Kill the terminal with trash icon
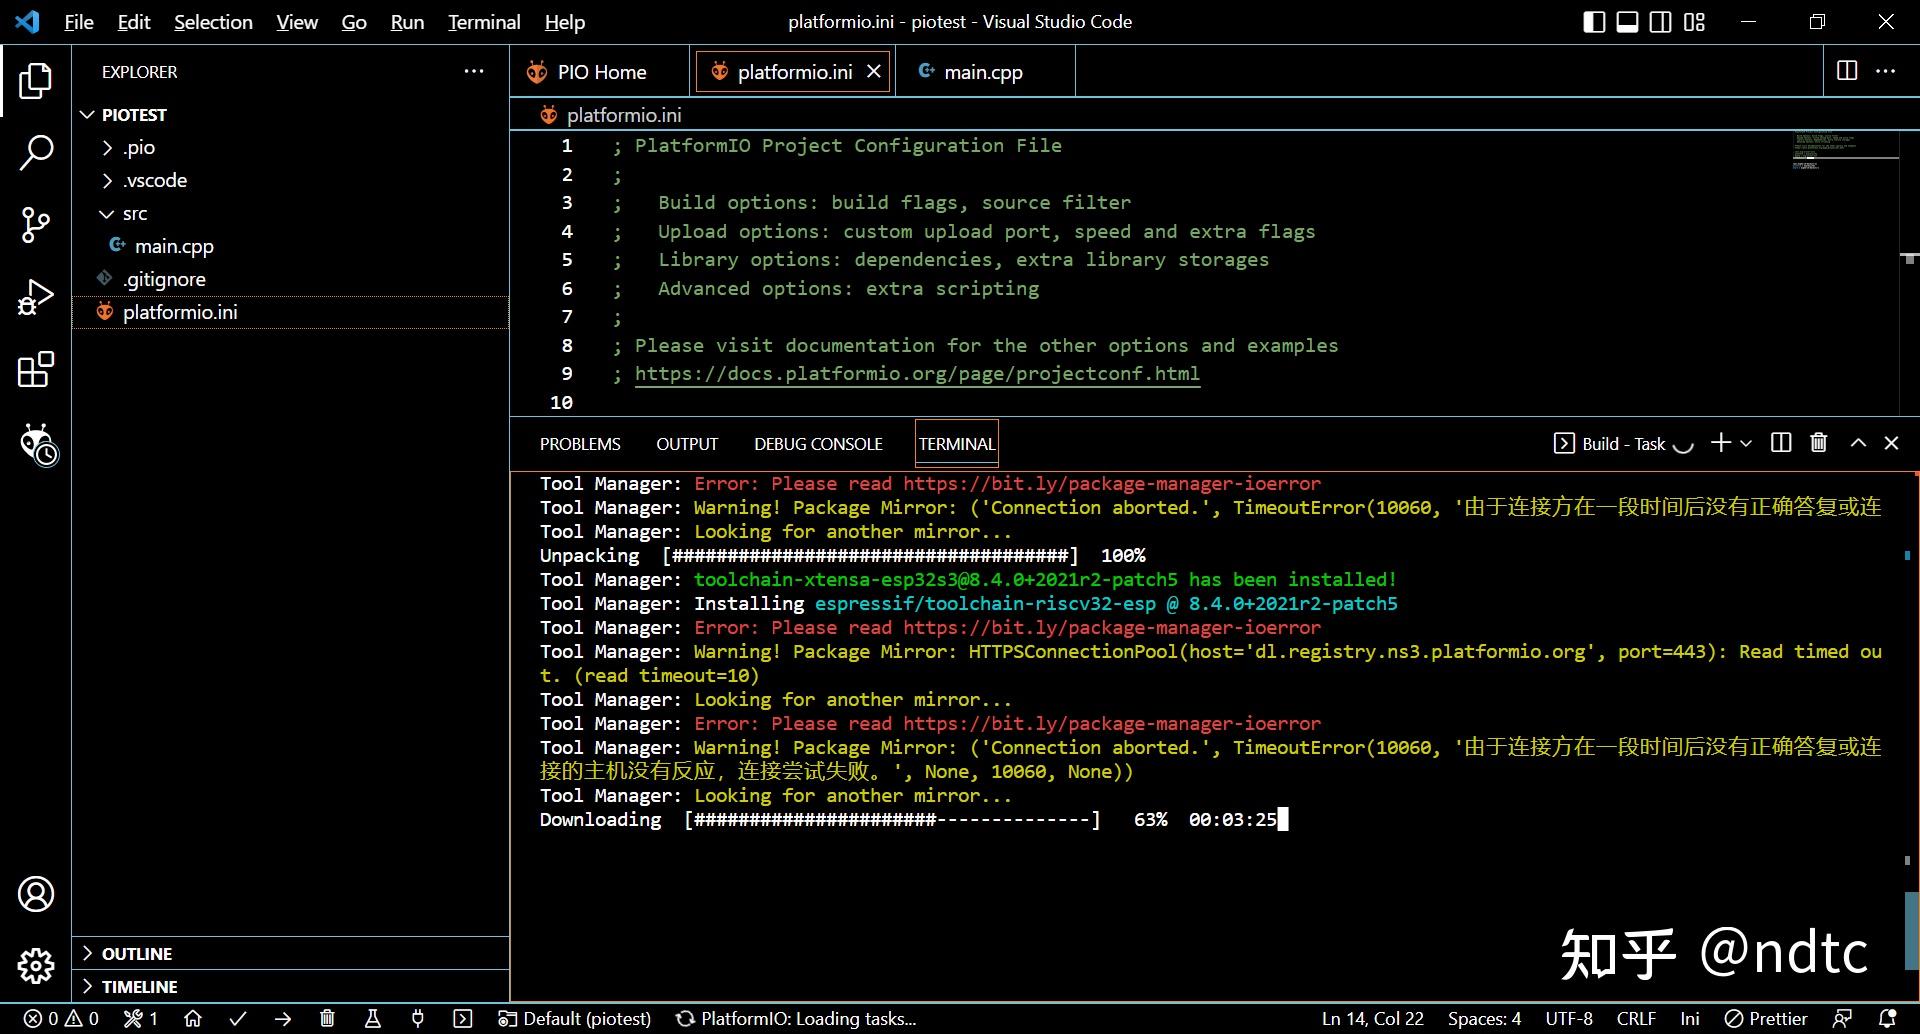 (1819, 443)
